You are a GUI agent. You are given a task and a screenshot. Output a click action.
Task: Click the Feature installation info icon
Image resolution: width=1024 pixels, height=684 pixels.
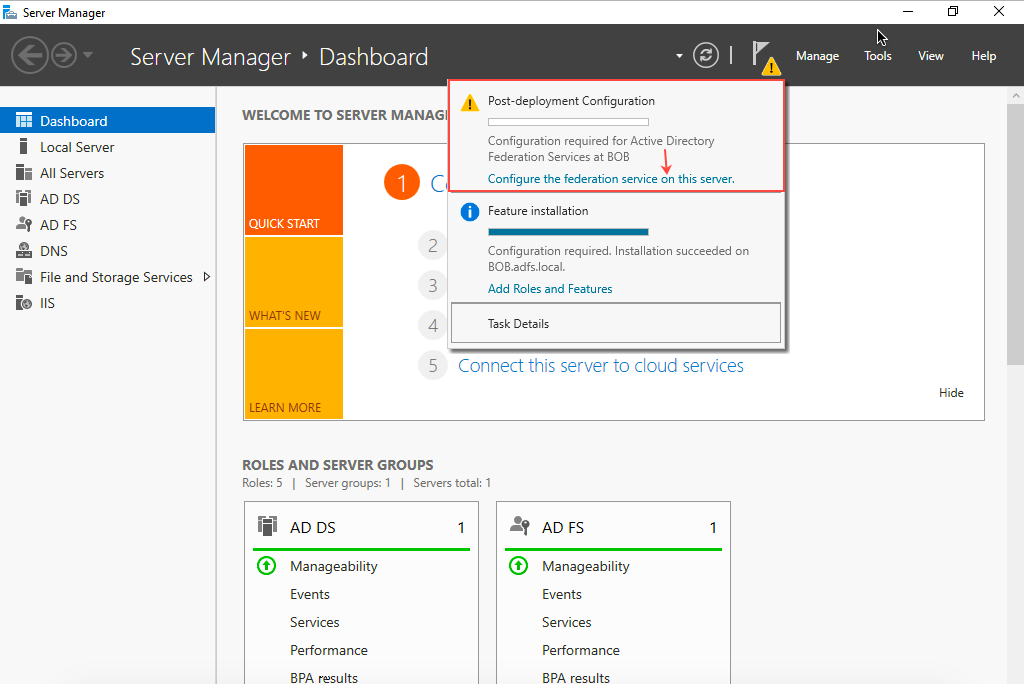point(470,212)
